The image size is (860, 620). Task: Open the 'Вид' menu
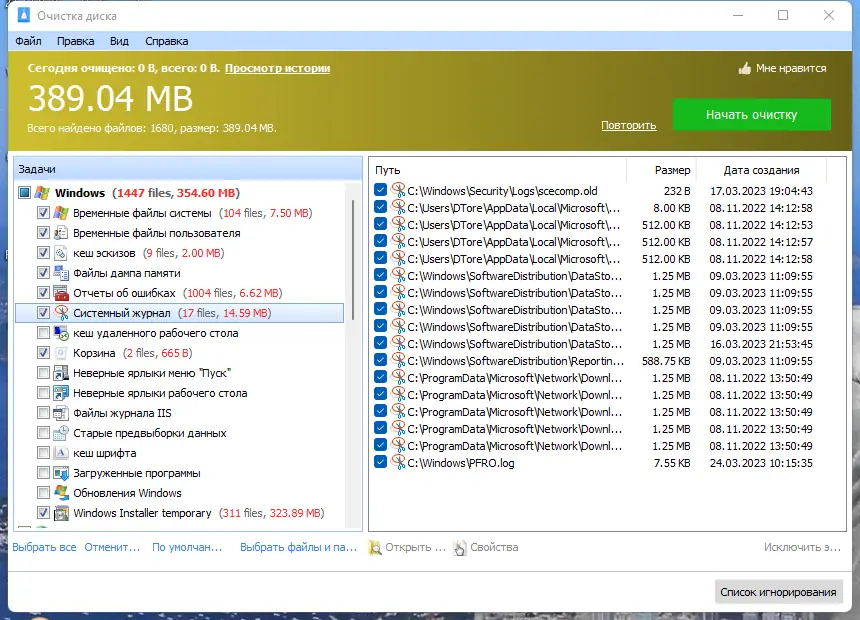point(119,41)
